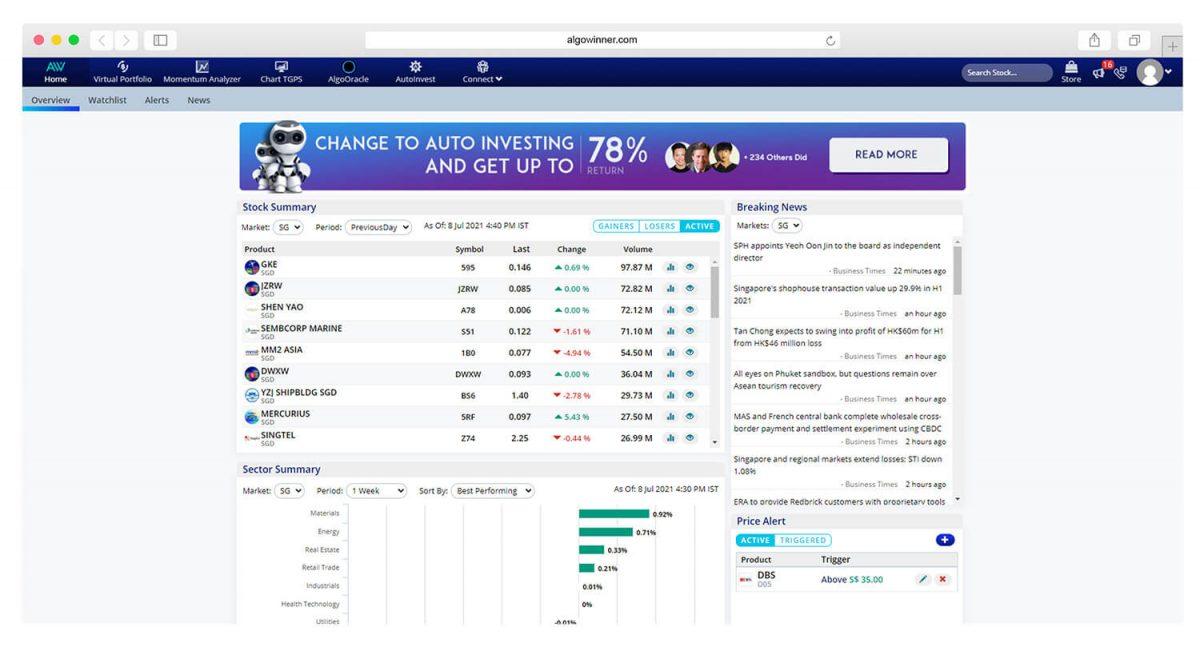Delete the DBS price alert
Viewport: 1200px width, 647px height.
[x=942, y=579]
